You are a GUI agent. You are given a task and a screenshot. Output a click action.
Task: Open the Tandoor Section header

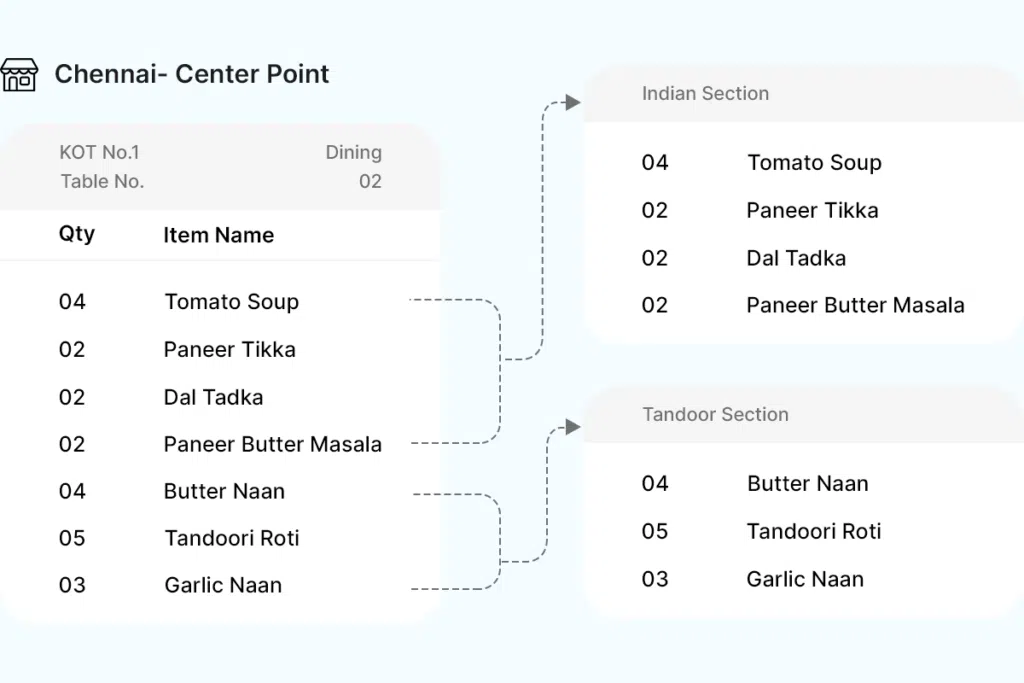(x=715, y=415)
